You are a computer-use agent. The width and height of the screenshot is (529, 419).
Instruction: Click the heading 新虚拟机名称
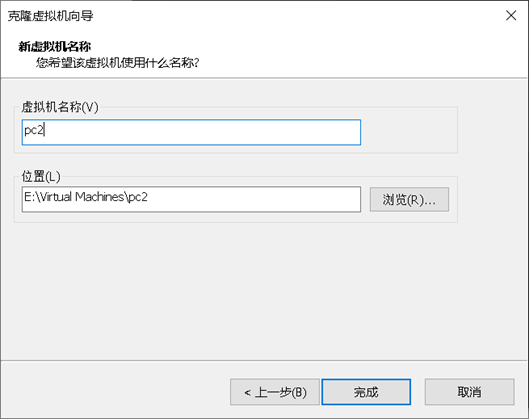(x=55, y=47)
